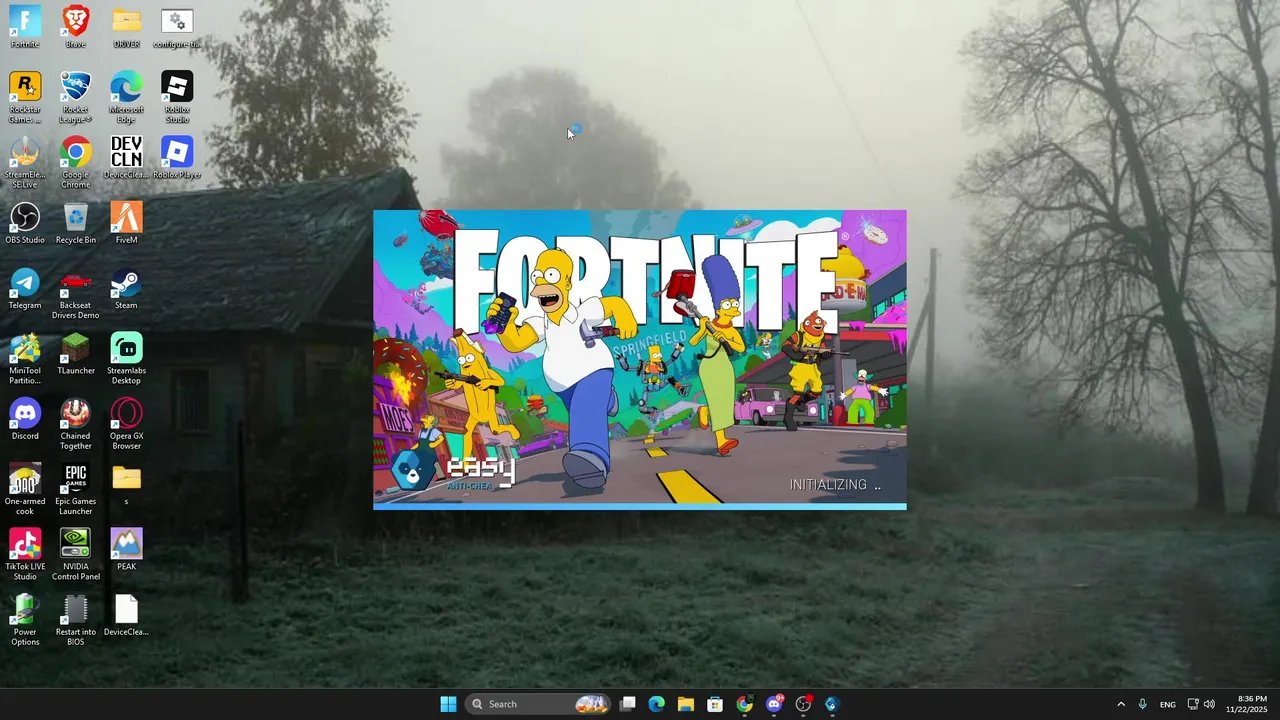Select the DeviceClea... white document file icon
1280x720 pixels.
pos(126,615)
